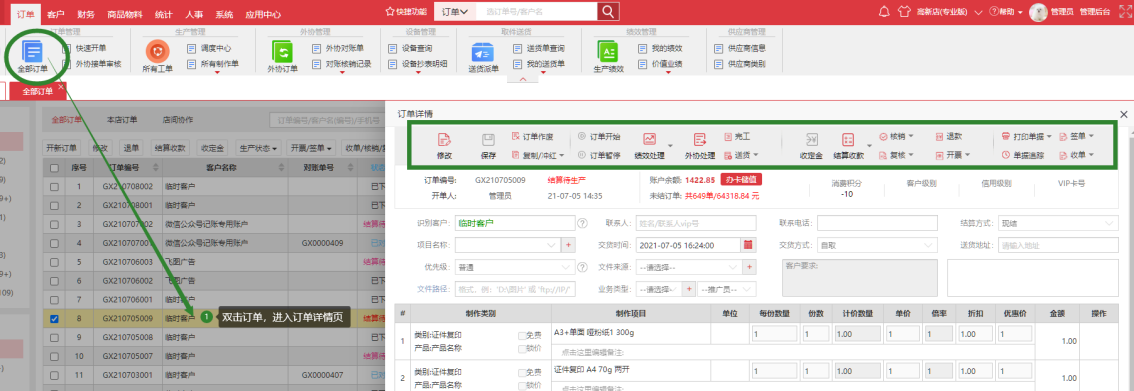The image size is (1134, 391).
Task: Click the 保存 save icon
Action: [x=488, y=140]
